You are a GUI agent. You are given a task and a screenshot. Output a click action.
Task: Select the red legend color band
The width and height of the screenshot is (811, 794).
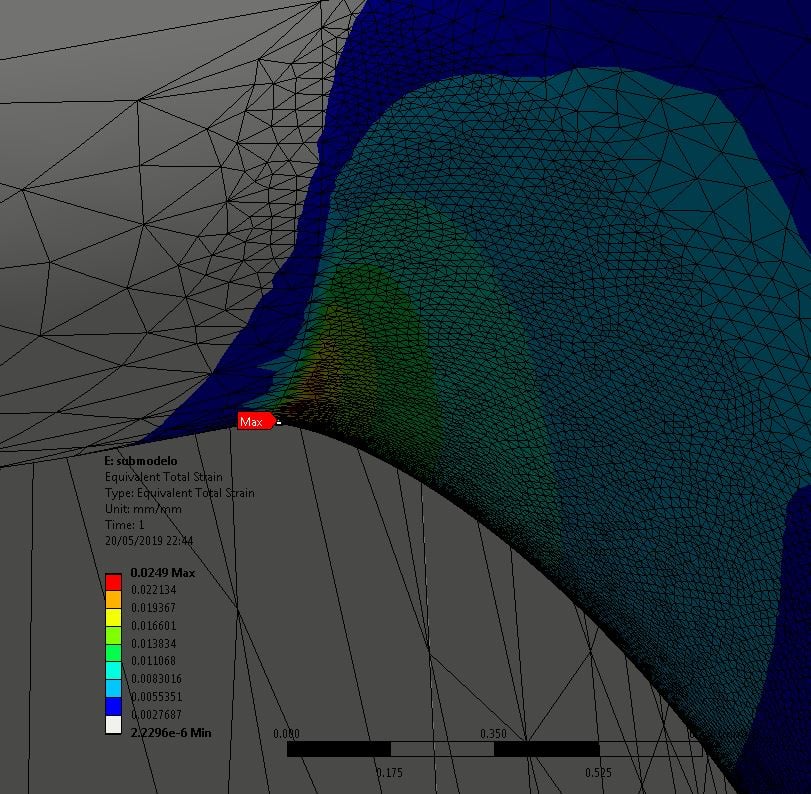point(113,582)
